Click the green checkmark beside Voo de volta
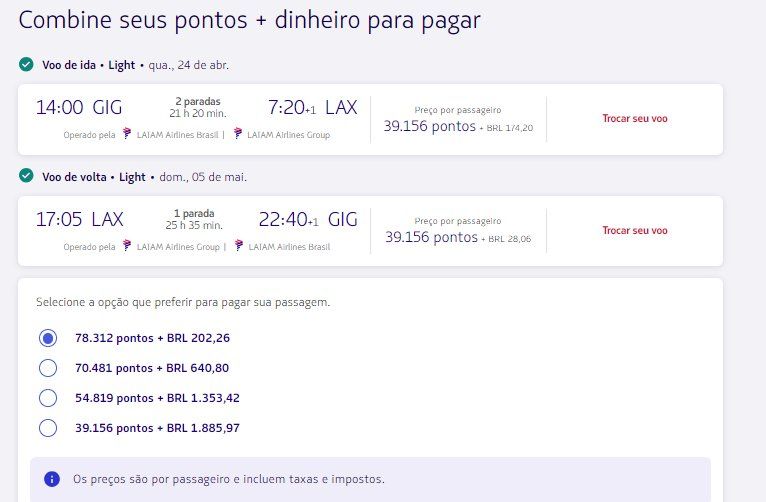766x502 pixels. 26,177
